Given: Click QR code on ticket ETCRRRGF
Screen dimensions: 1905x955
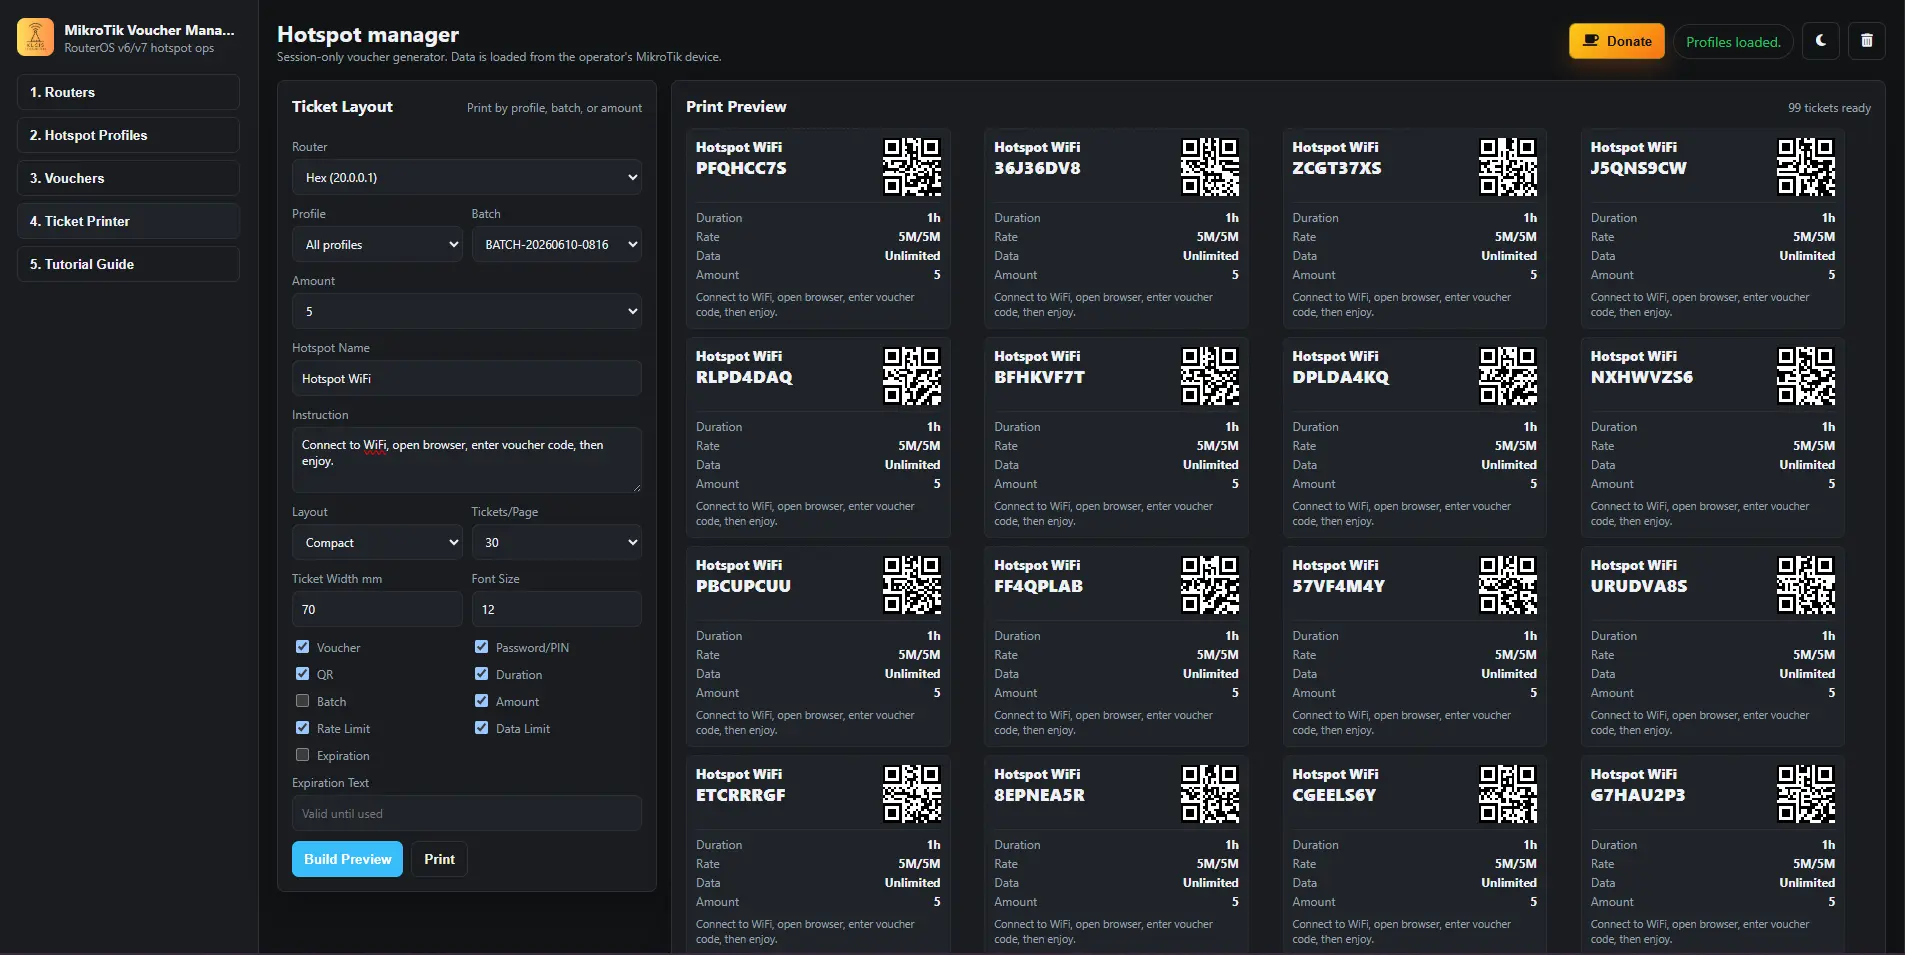Looking at the screenshot, I should (x=912, y=794).
